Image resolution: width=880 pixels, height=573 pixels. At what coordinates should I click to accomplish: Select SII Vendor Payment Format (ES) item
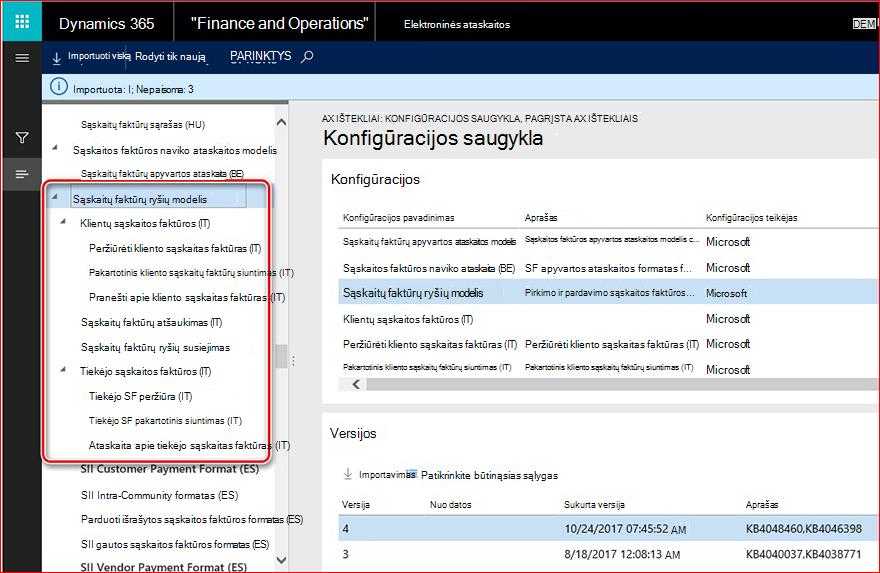click(163, 567)
